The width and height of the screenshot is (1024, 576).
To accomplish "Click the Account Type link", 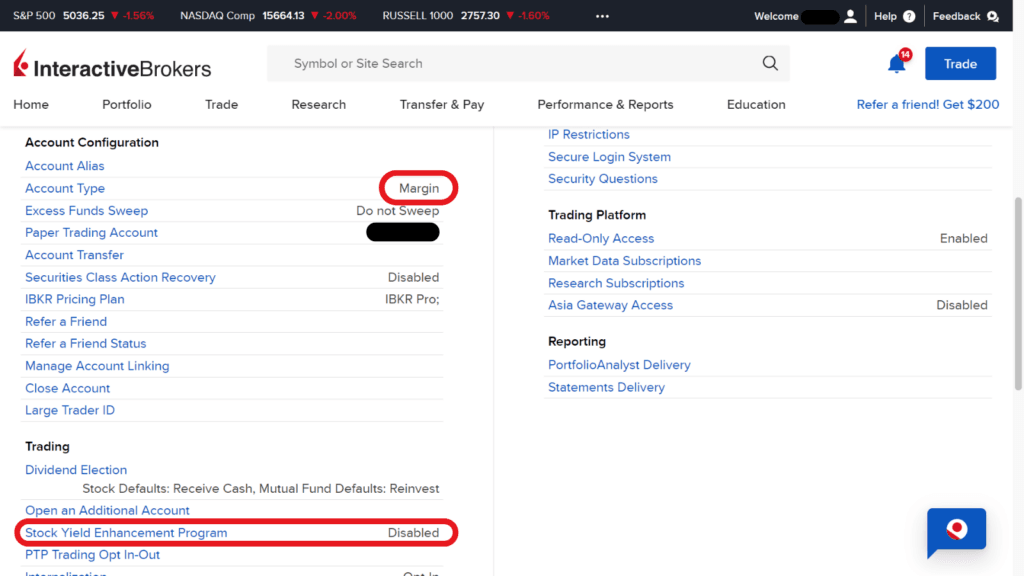I will 65,188.
